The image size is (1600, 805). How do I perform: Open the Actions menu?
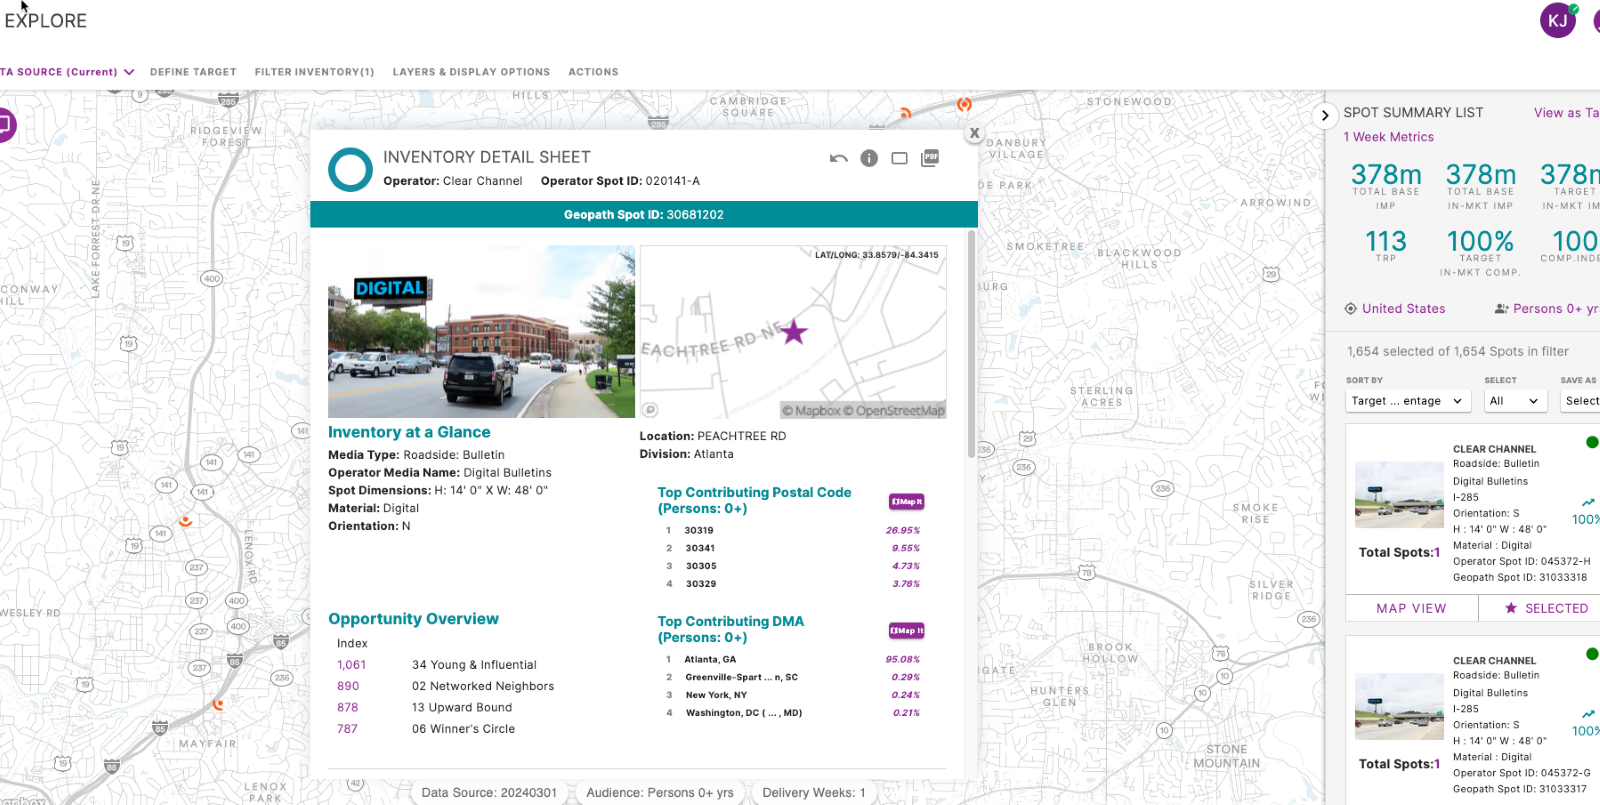pos(593,72)
